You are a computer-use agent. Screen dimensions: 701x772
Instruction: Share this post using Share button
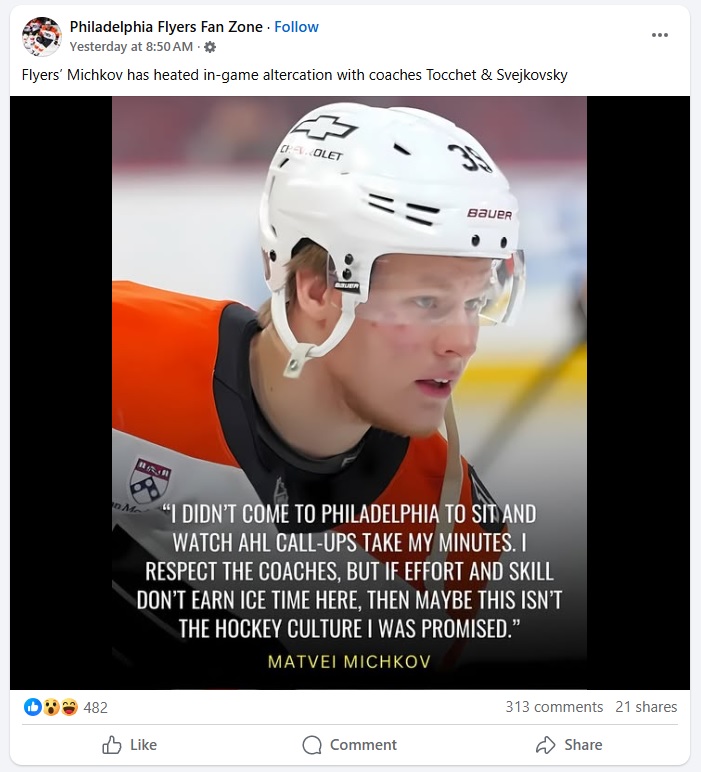(x=569, y=745)
